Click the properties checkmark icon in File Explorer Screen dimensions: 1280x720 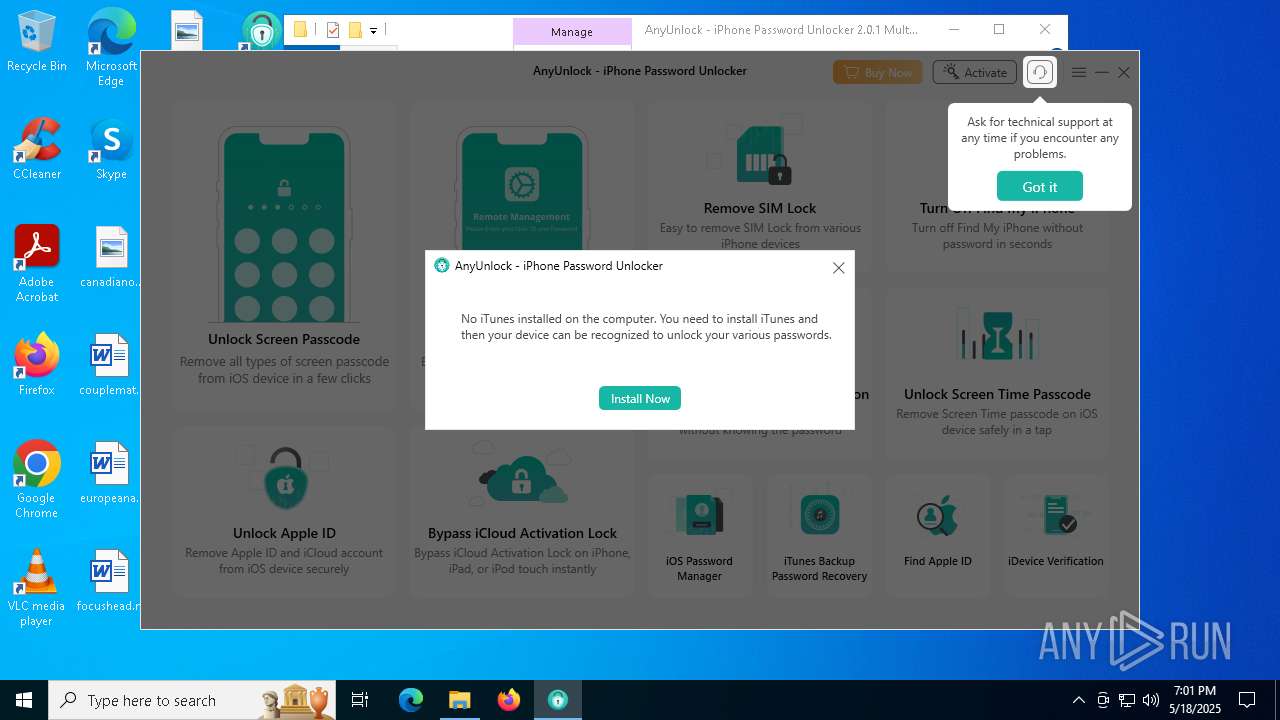(x=333, y=30)
